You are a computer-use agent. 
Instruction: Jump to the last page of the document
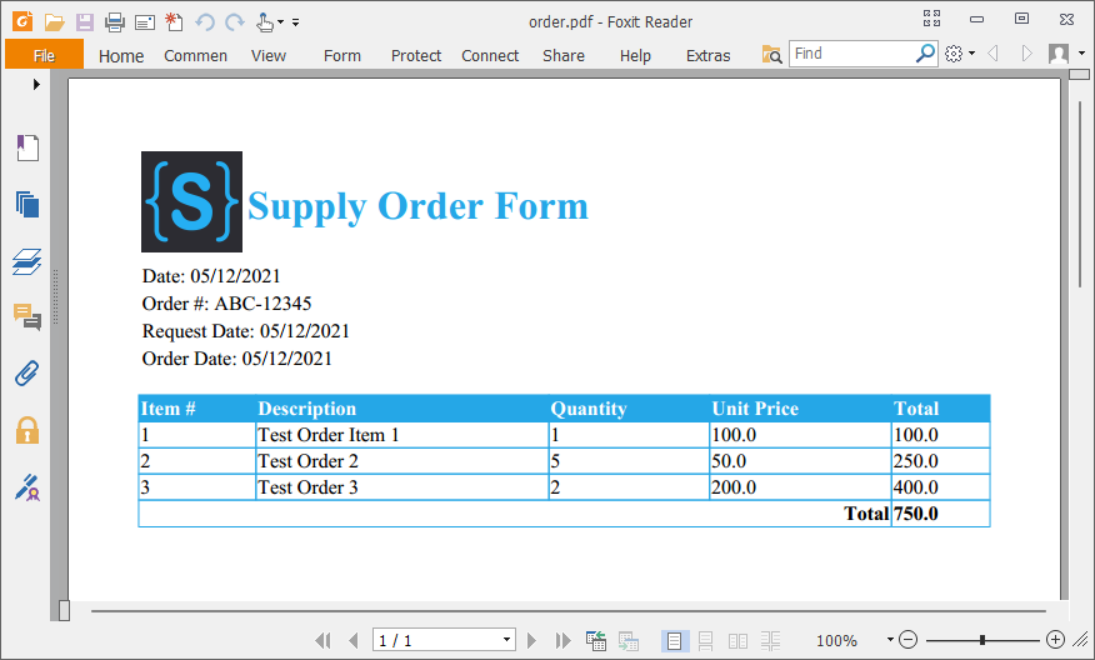562,640
